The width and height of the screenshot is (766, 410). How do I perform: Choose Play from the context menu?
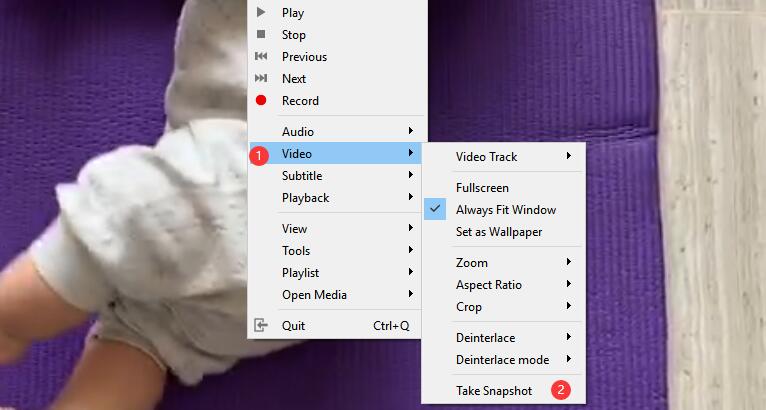click(x=335, y=13)
